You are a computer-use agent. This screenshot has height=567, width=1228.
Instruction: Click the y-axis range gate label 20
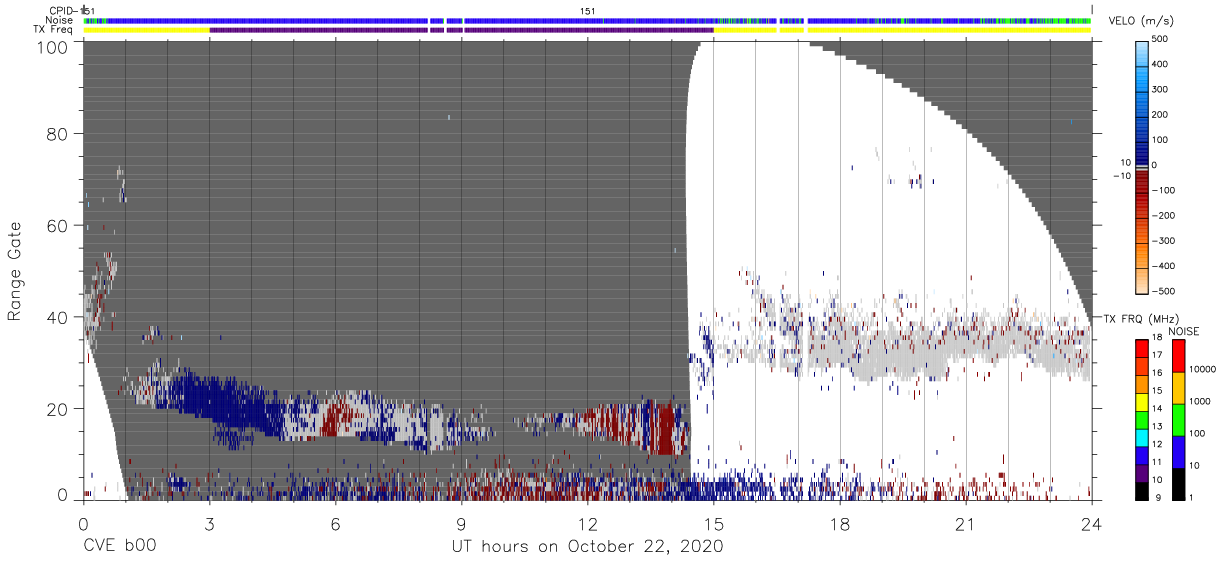(x=57, y=408)
